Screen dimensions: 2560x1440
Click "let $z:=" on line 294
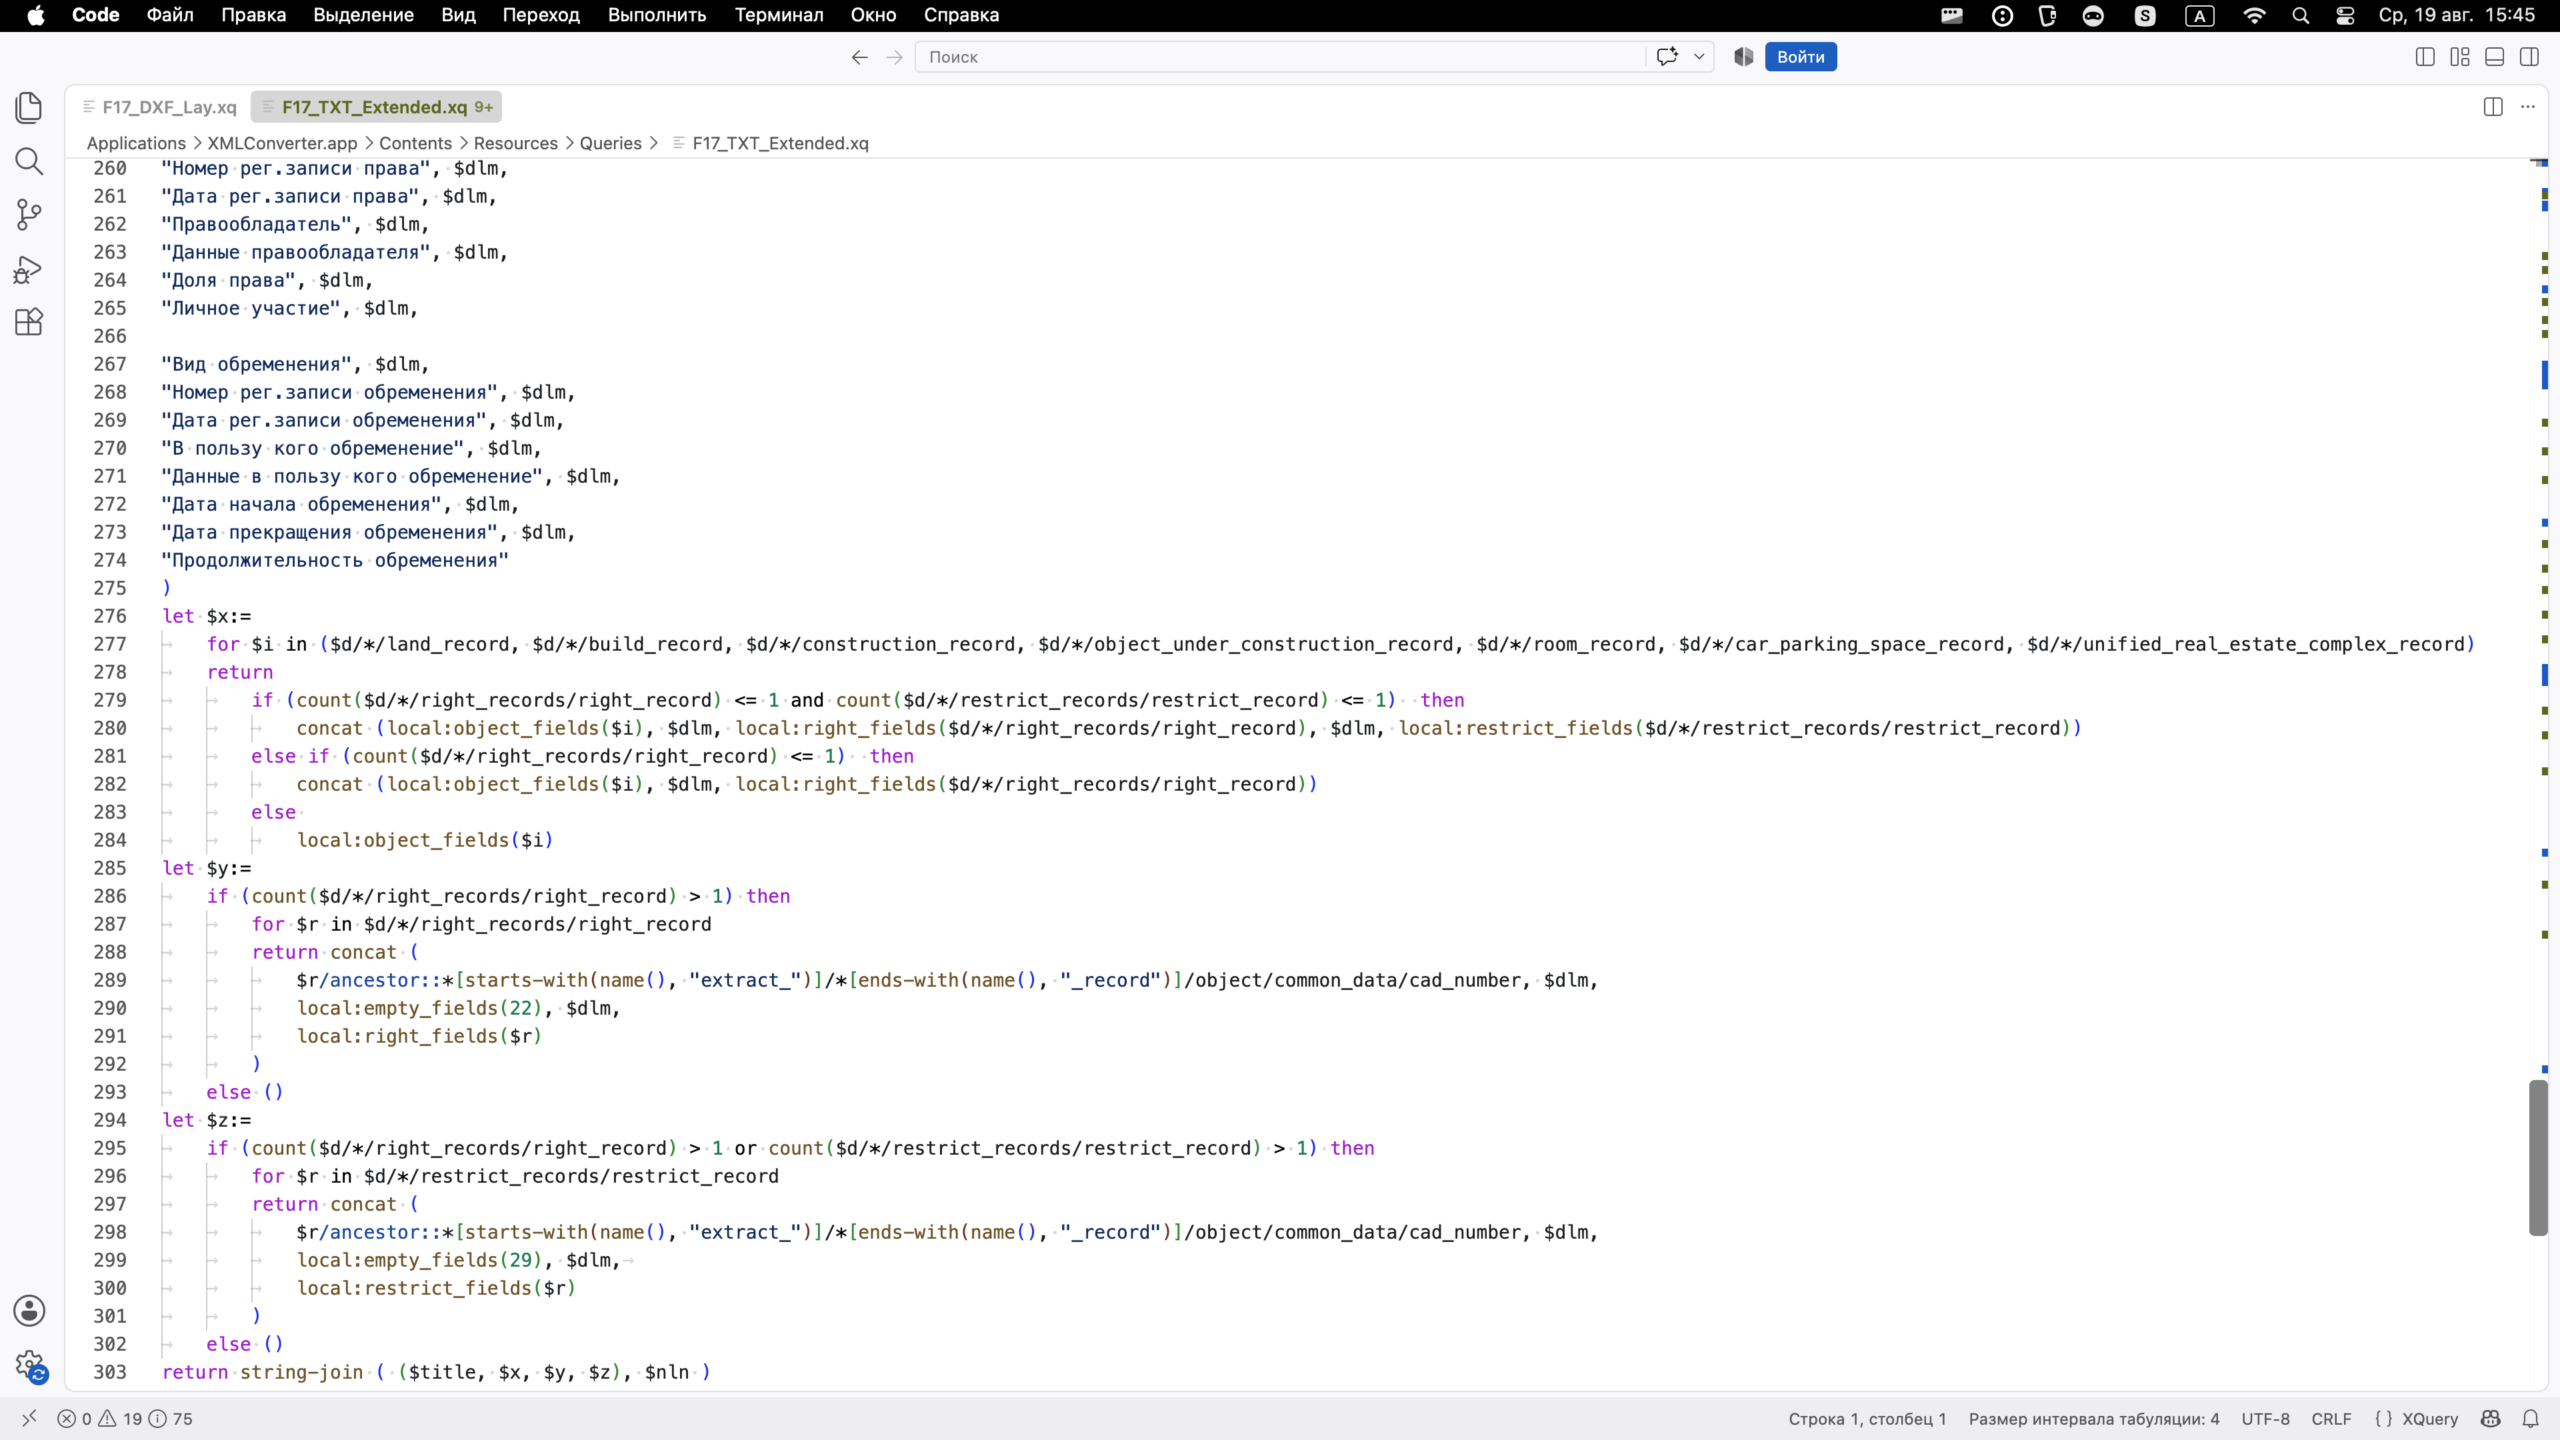pyautogui.click(x=207, y=1120)
